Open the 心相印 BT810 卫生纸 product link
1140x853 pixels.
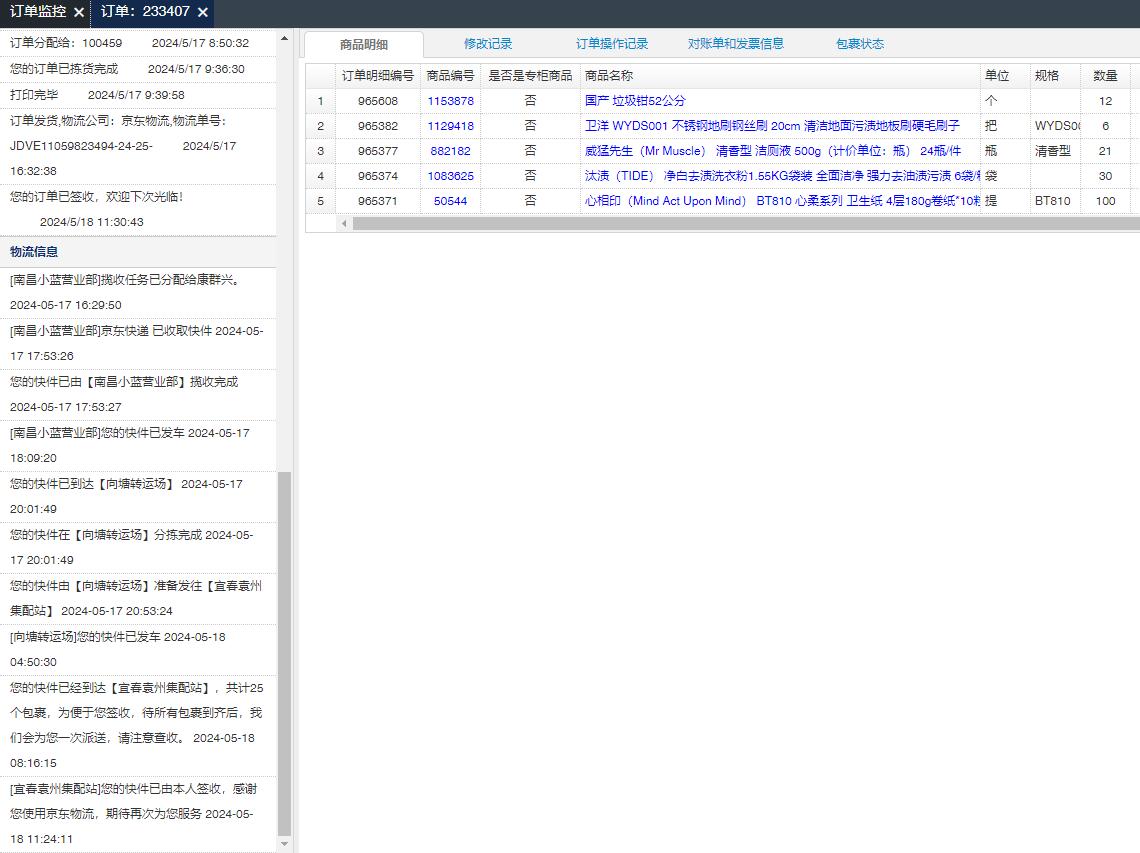pos(782,201)
